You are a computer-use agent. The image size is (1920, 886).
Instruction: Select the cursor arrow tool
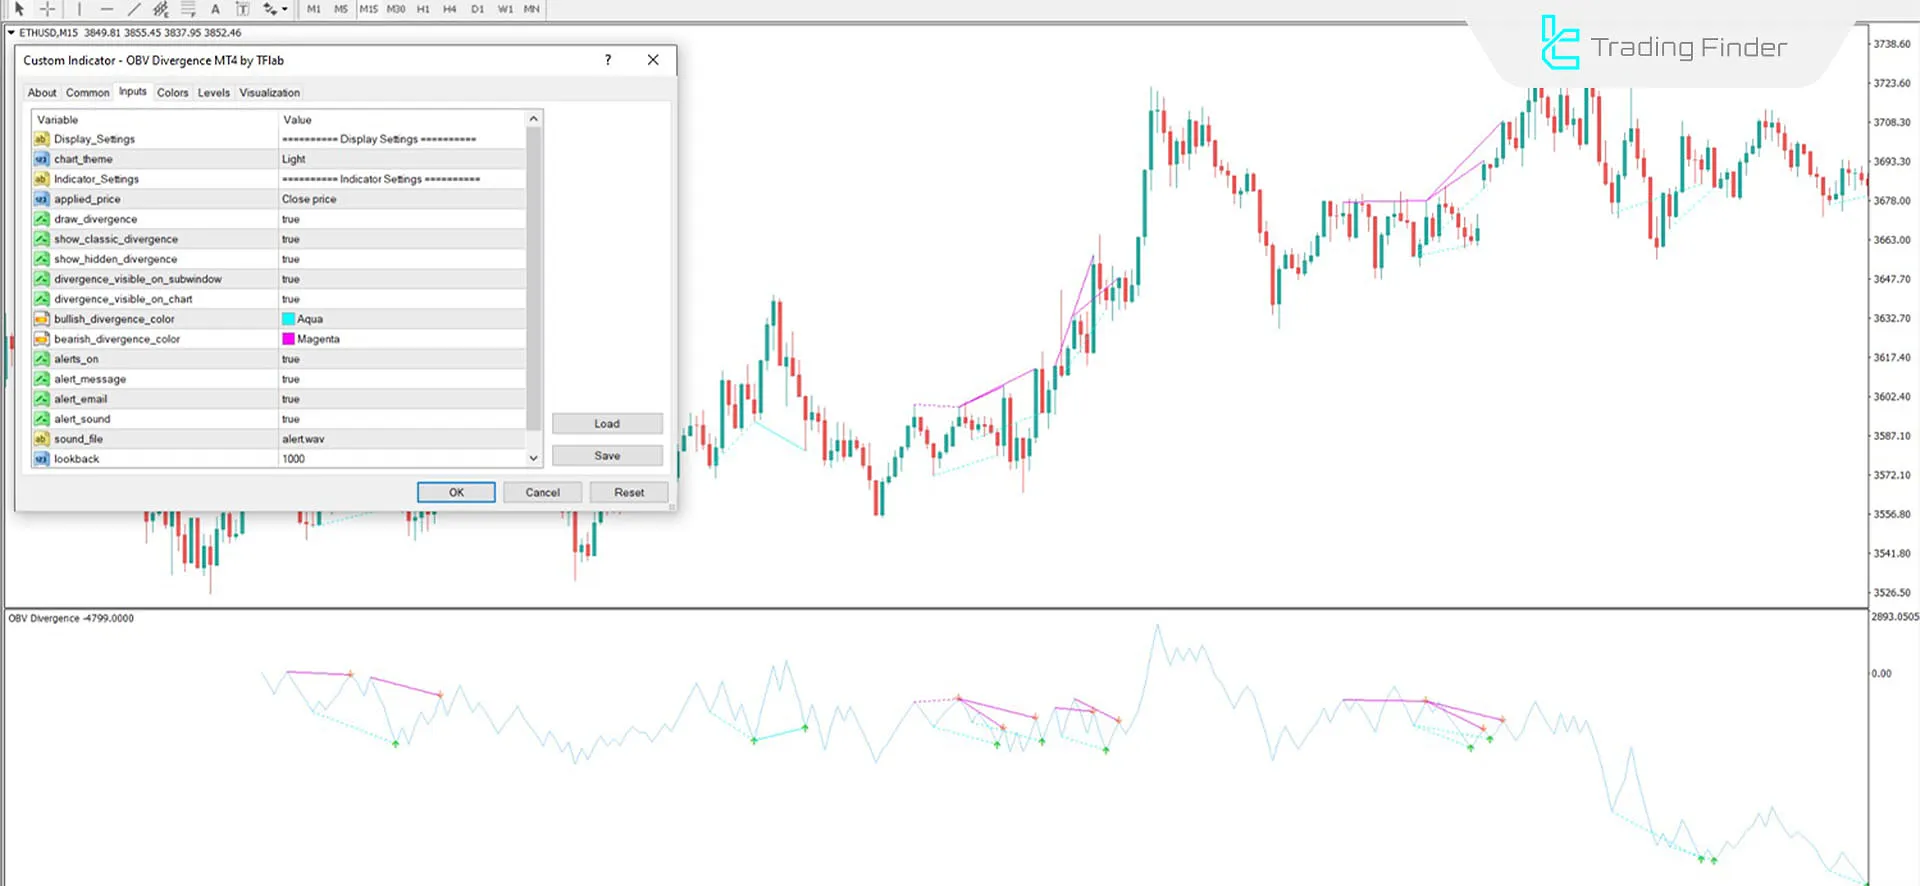point(19,9)
